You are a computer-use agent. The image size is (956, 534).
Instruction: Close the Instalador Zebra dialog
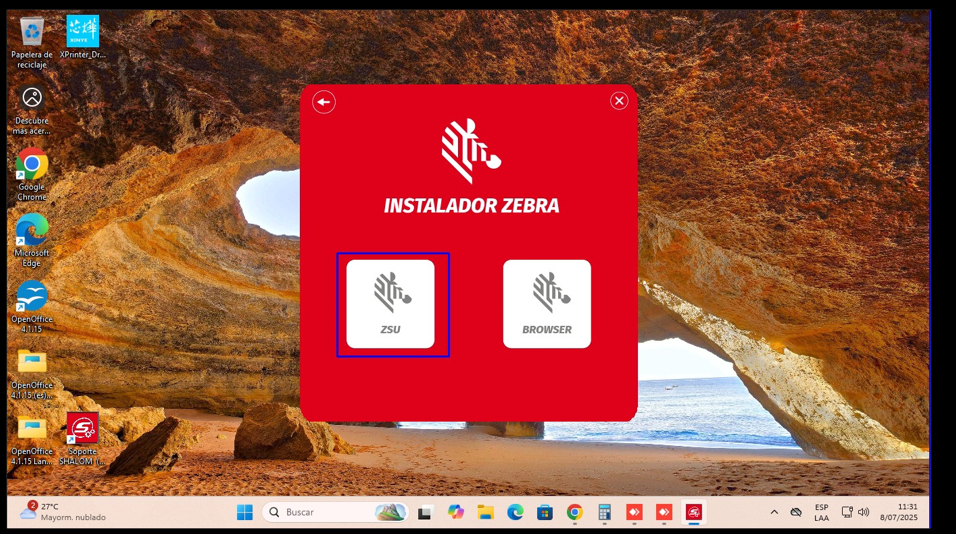tap(619, 101)
